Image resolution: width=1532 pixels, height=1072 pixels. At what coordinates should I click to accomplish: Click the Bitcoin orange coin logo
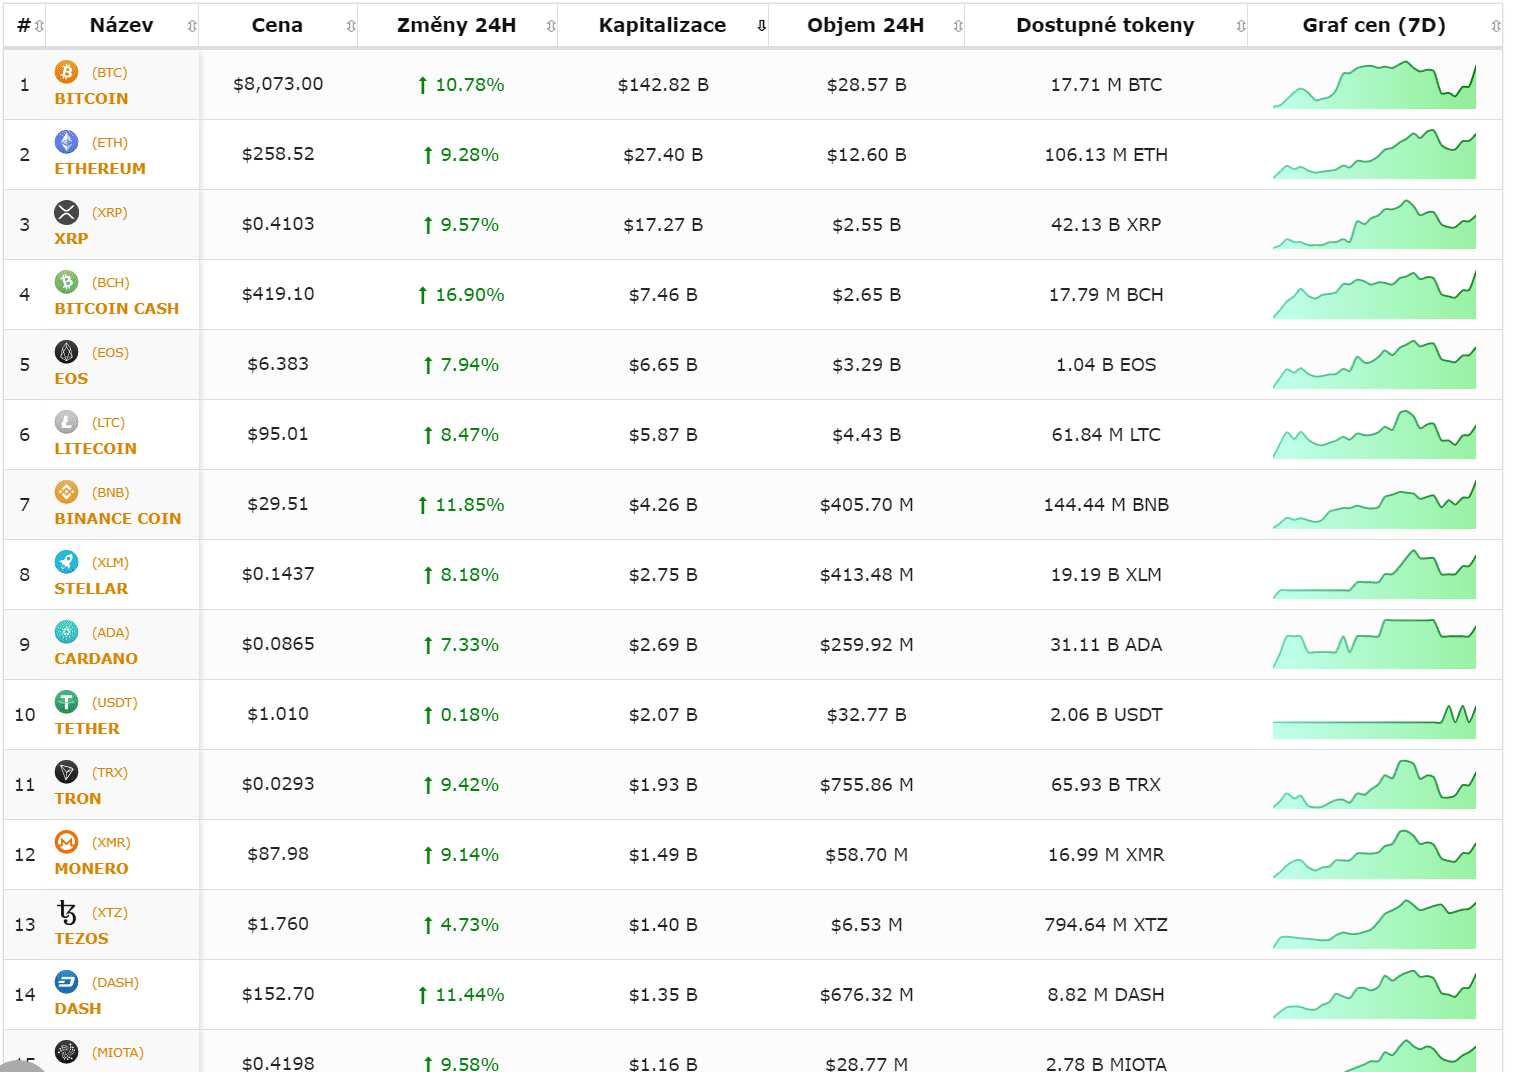(66, 72)
